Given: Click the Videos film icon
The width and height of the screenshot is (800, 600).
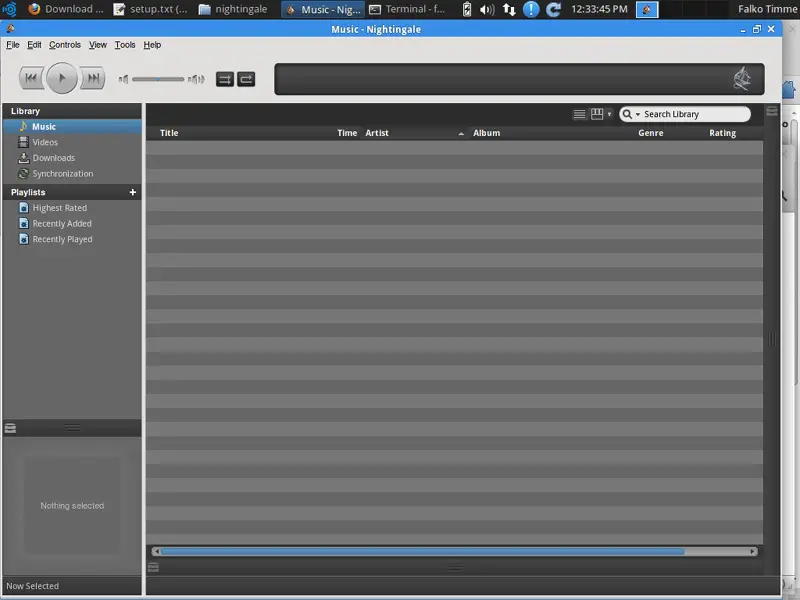Looking at the screenshot, I should (23, 142).
